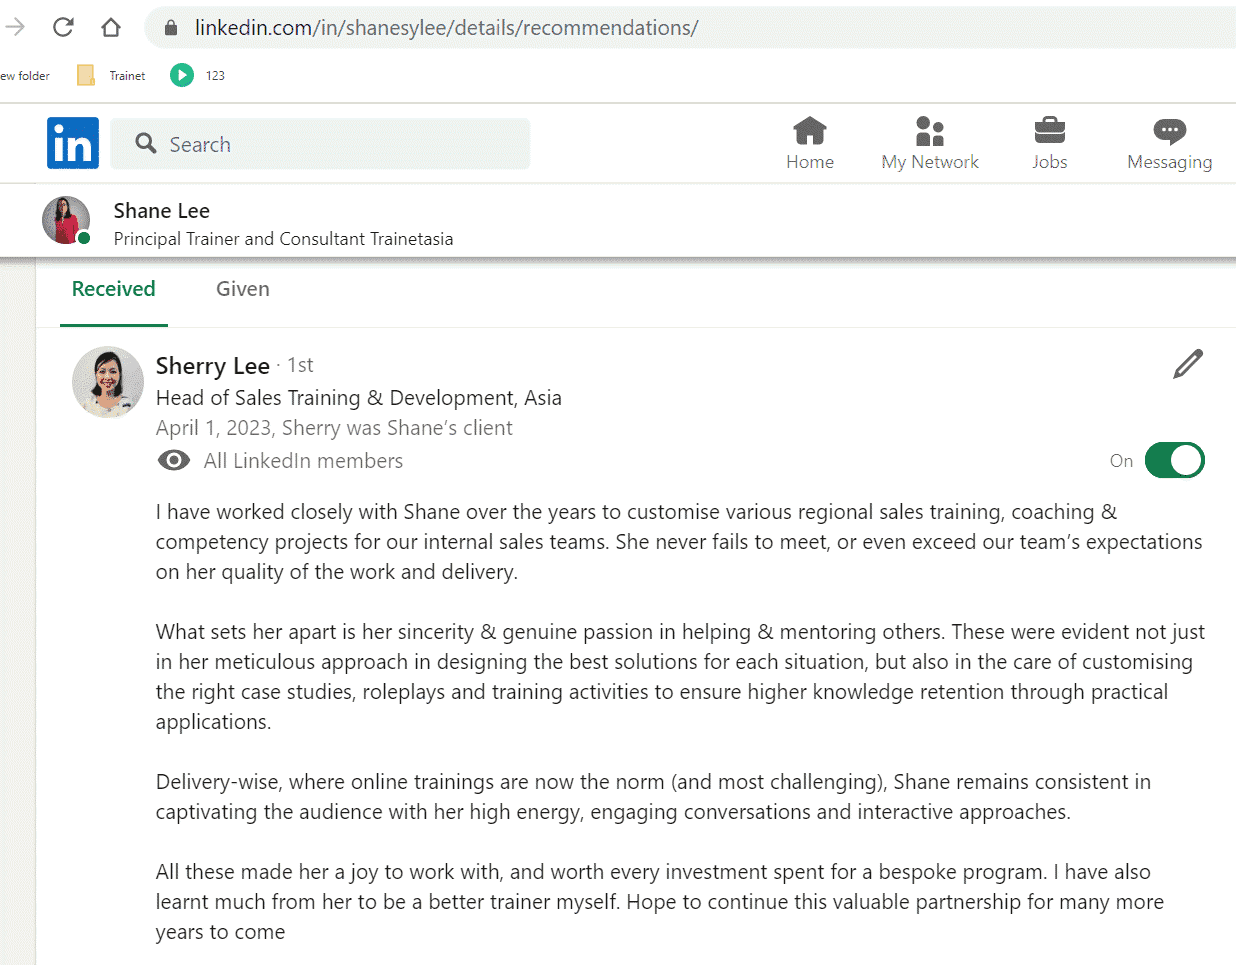Image resolution: width=1236 pixels, height=965 pixels.
Task: Reload the current browser page
Action: coord(63,27)
